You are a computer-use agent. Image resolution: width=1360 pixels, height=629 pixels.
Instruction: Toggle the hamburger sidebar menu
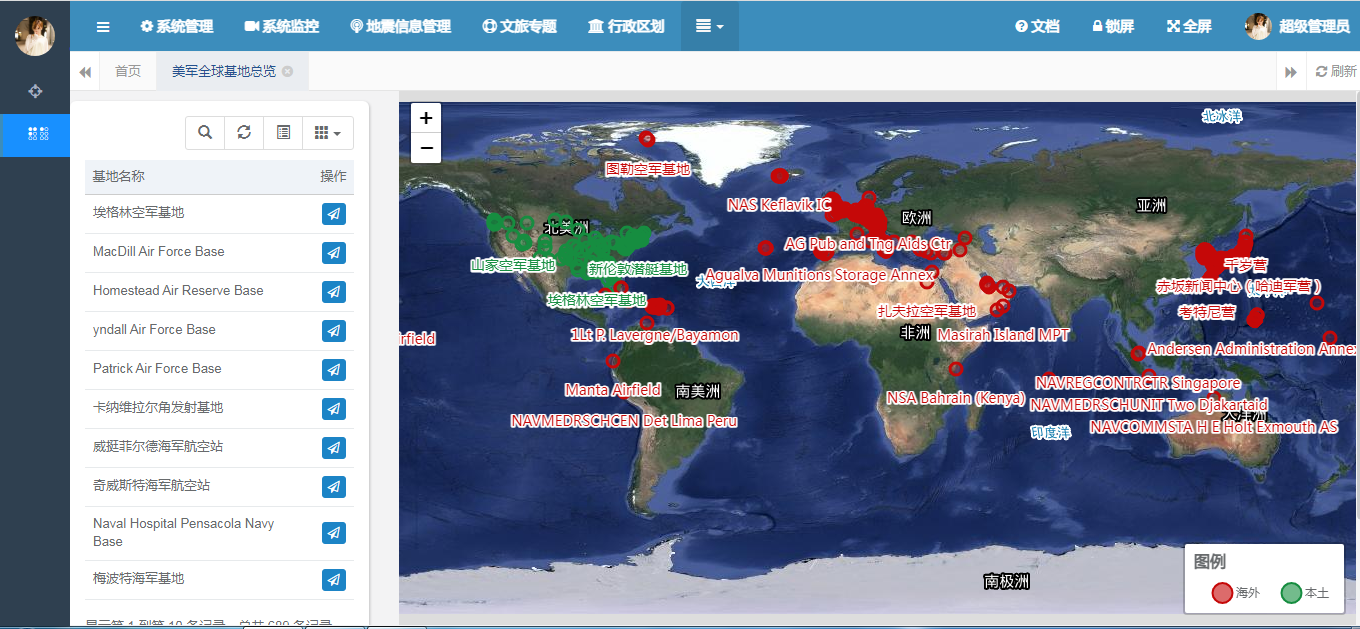(x=103, y=27)
